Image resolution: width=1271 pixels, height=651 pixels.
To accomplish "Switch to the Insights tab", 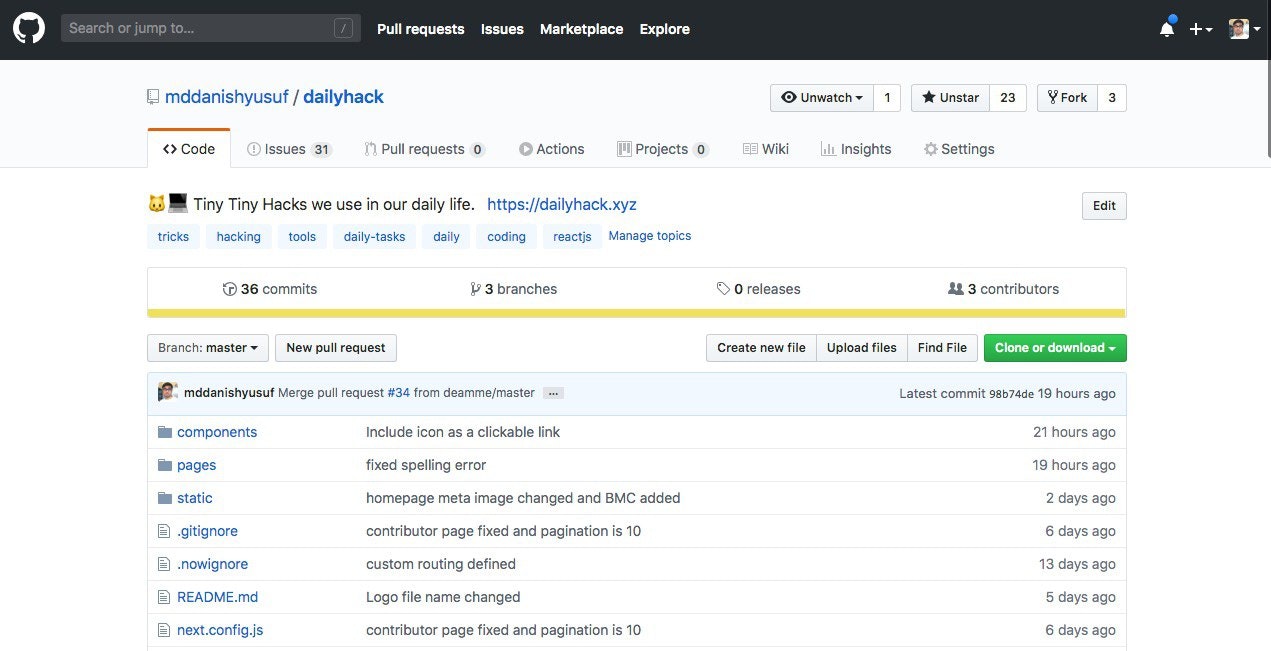I will (856, 149).
